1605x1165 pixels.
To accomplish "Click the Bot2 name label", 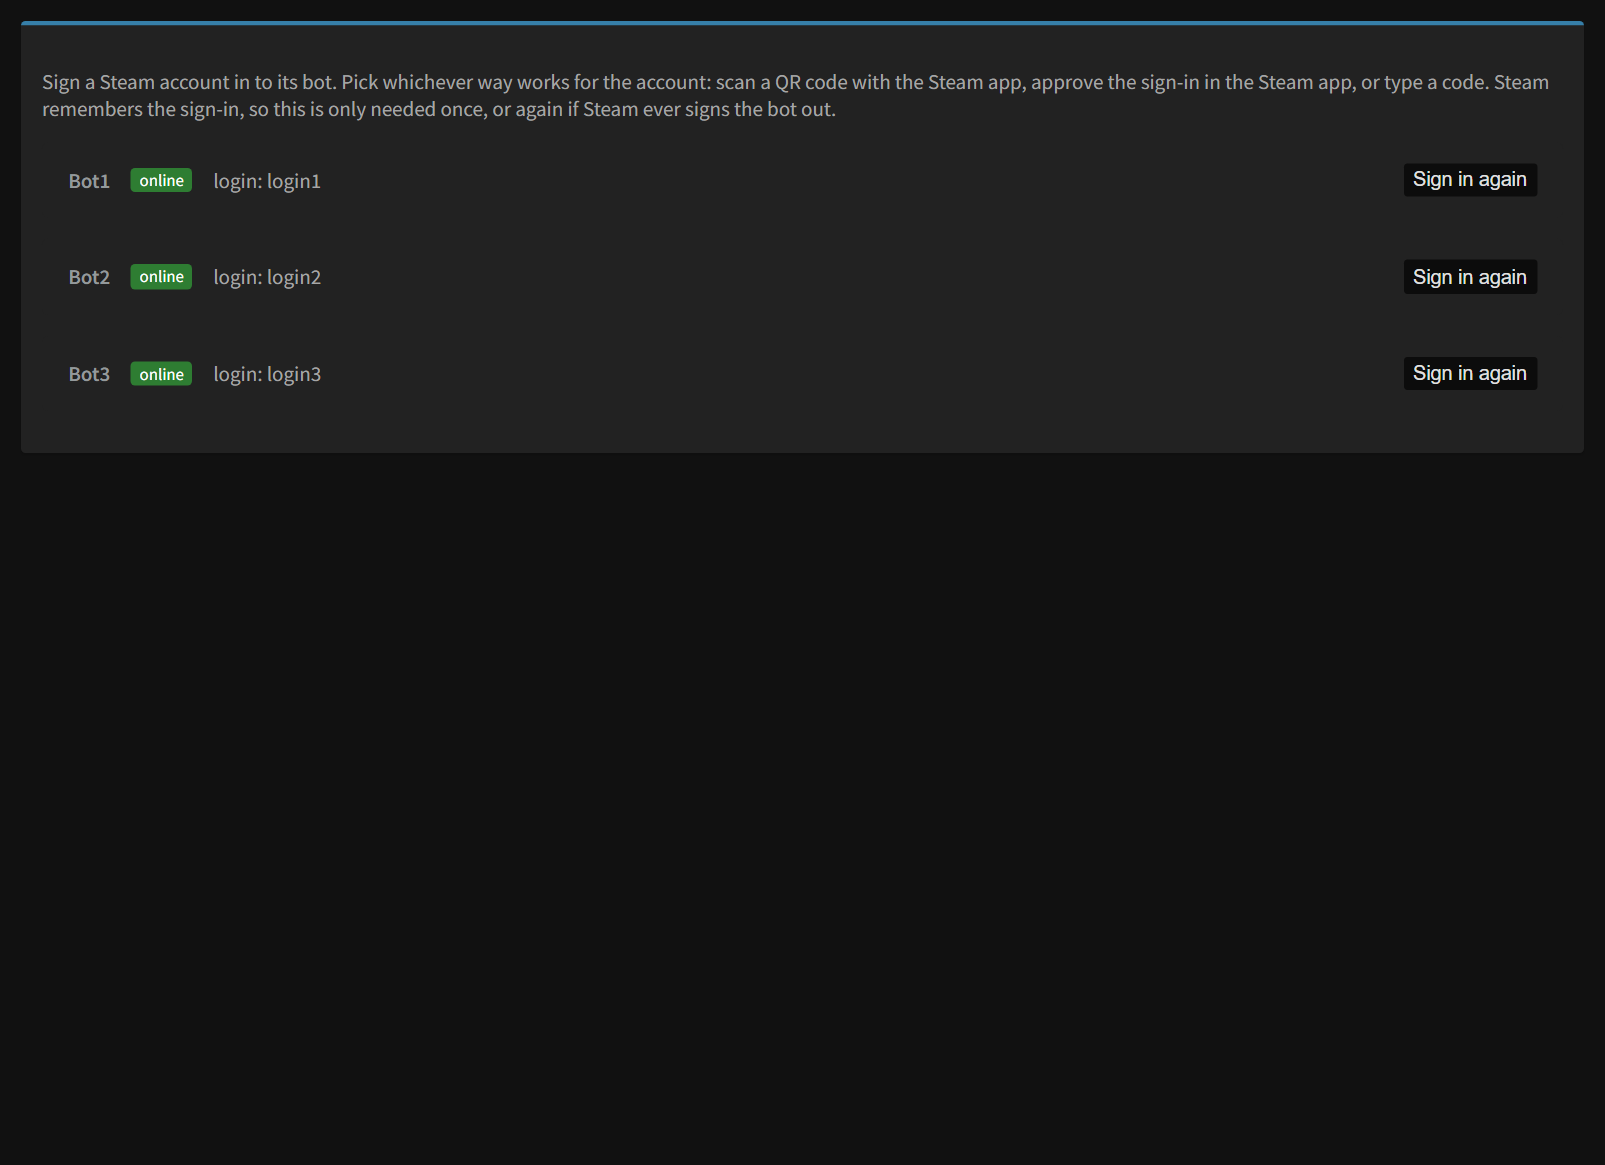I will [89, 277].
